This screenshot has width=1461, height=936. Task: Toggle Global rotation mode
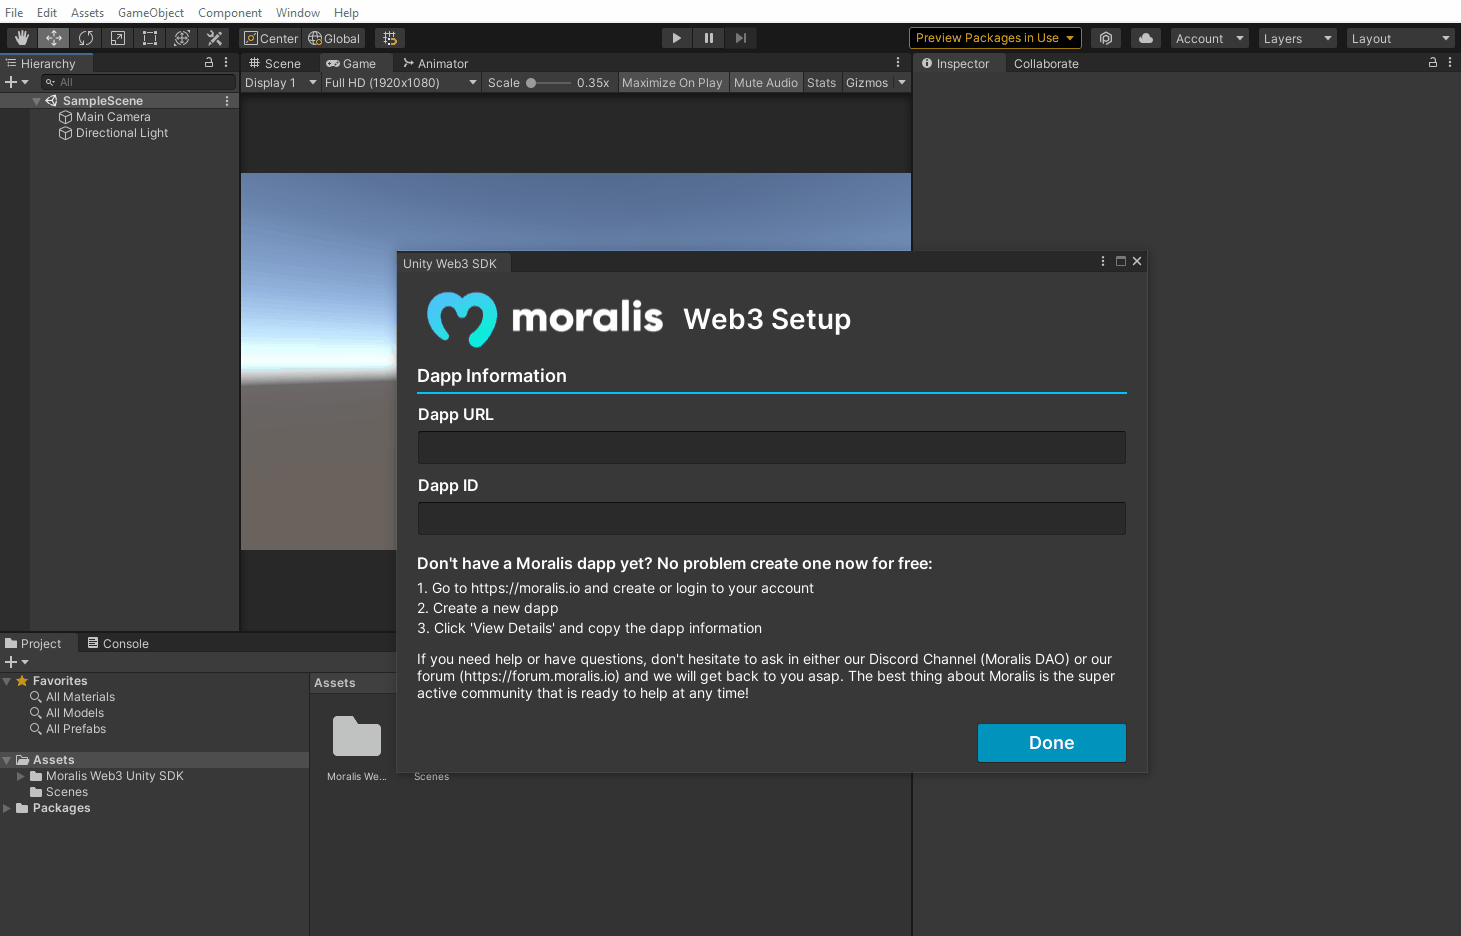pos(334,38)
